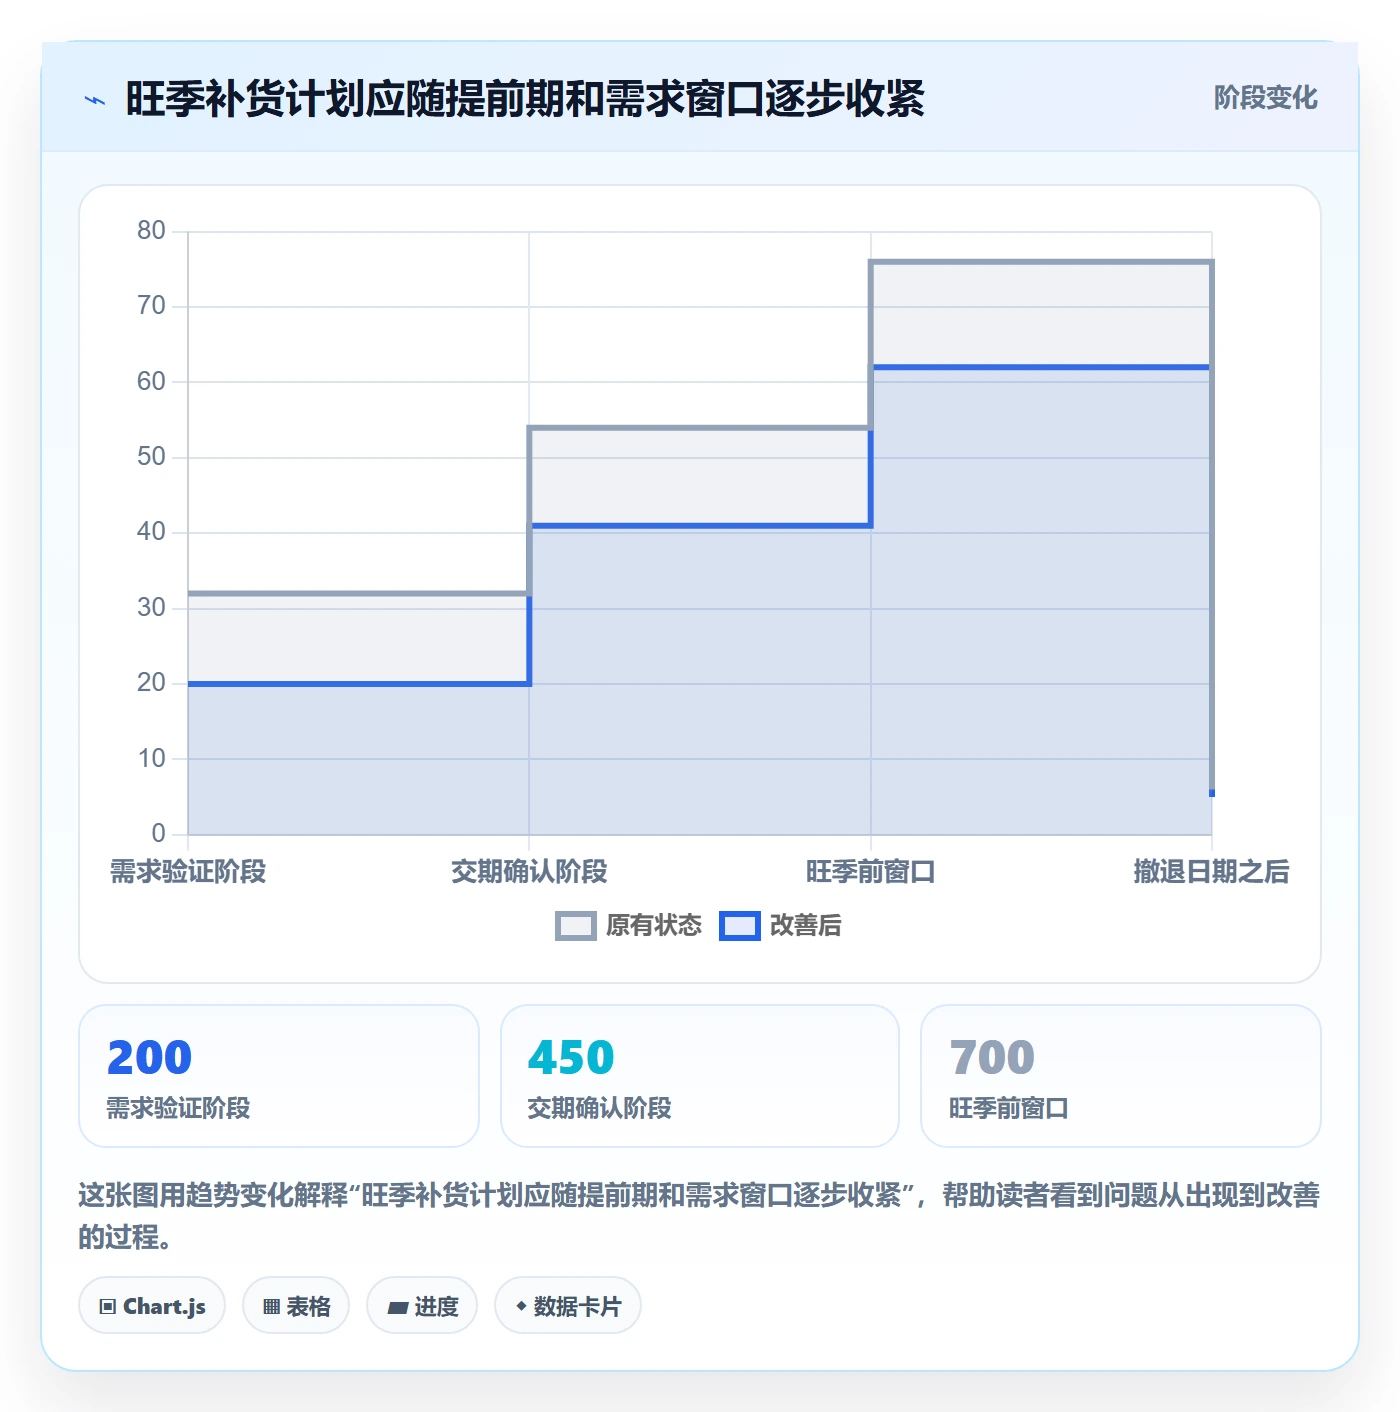Click the y-axis value 80
Image resolution: width=1400 pixels, height=1412 pixels.
(152, 231)
